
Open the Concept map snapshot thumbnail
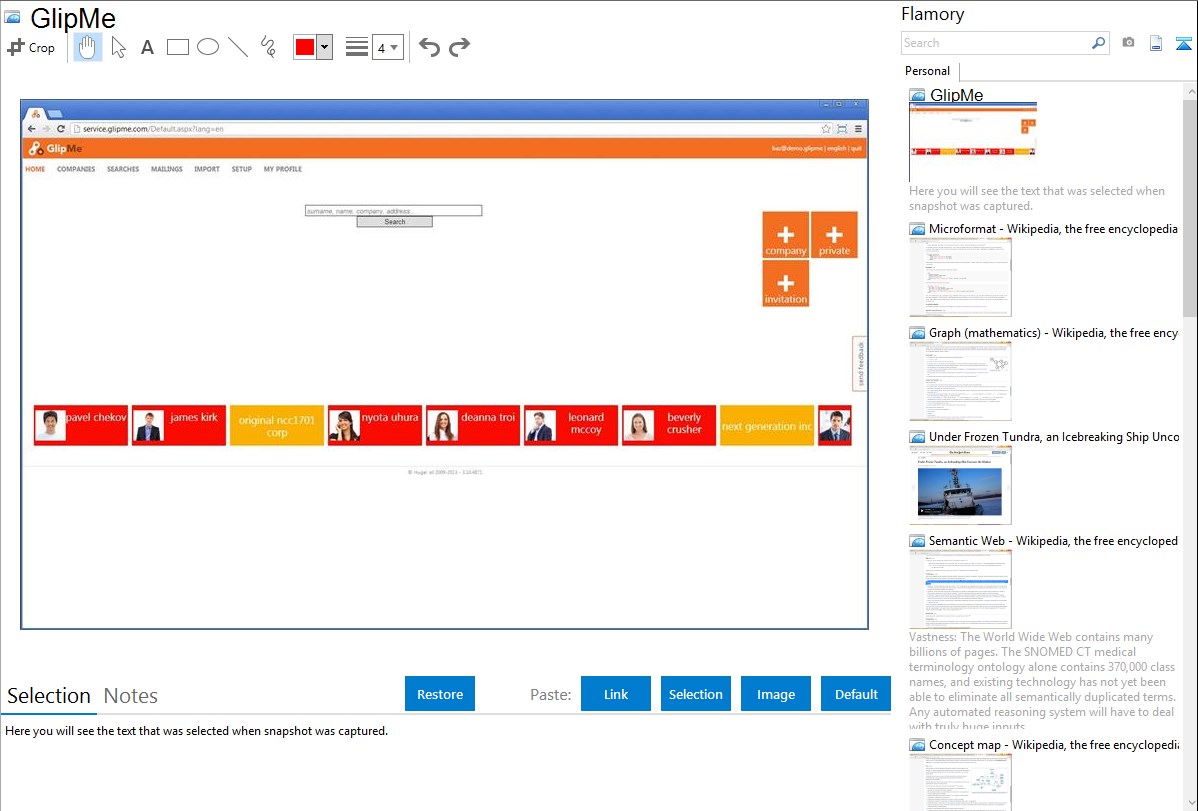click(960, 782)
